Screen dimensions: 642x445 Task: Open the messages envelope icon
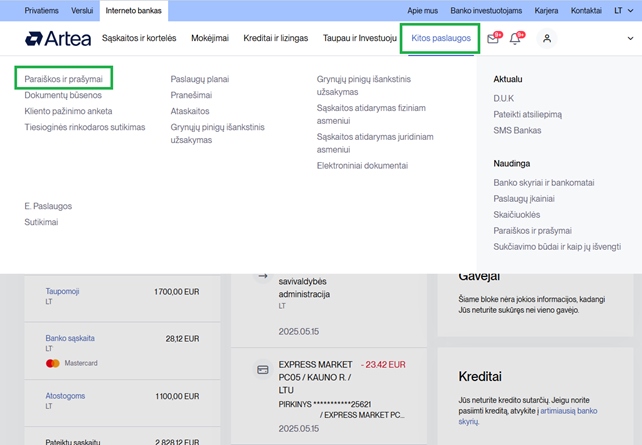(493, 38)
